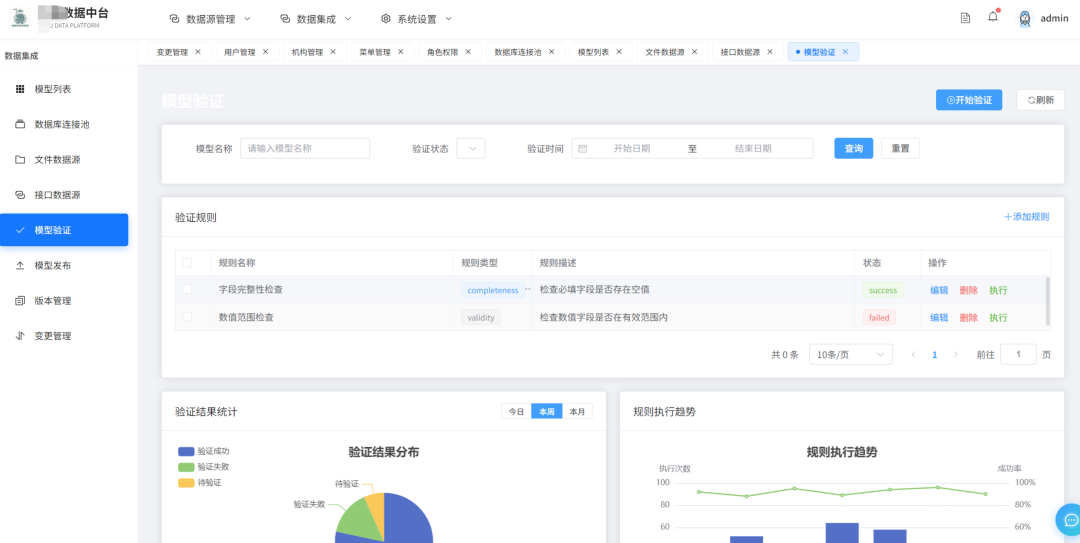Expand the 数据源管理 top menu

[x=210, y=19]
